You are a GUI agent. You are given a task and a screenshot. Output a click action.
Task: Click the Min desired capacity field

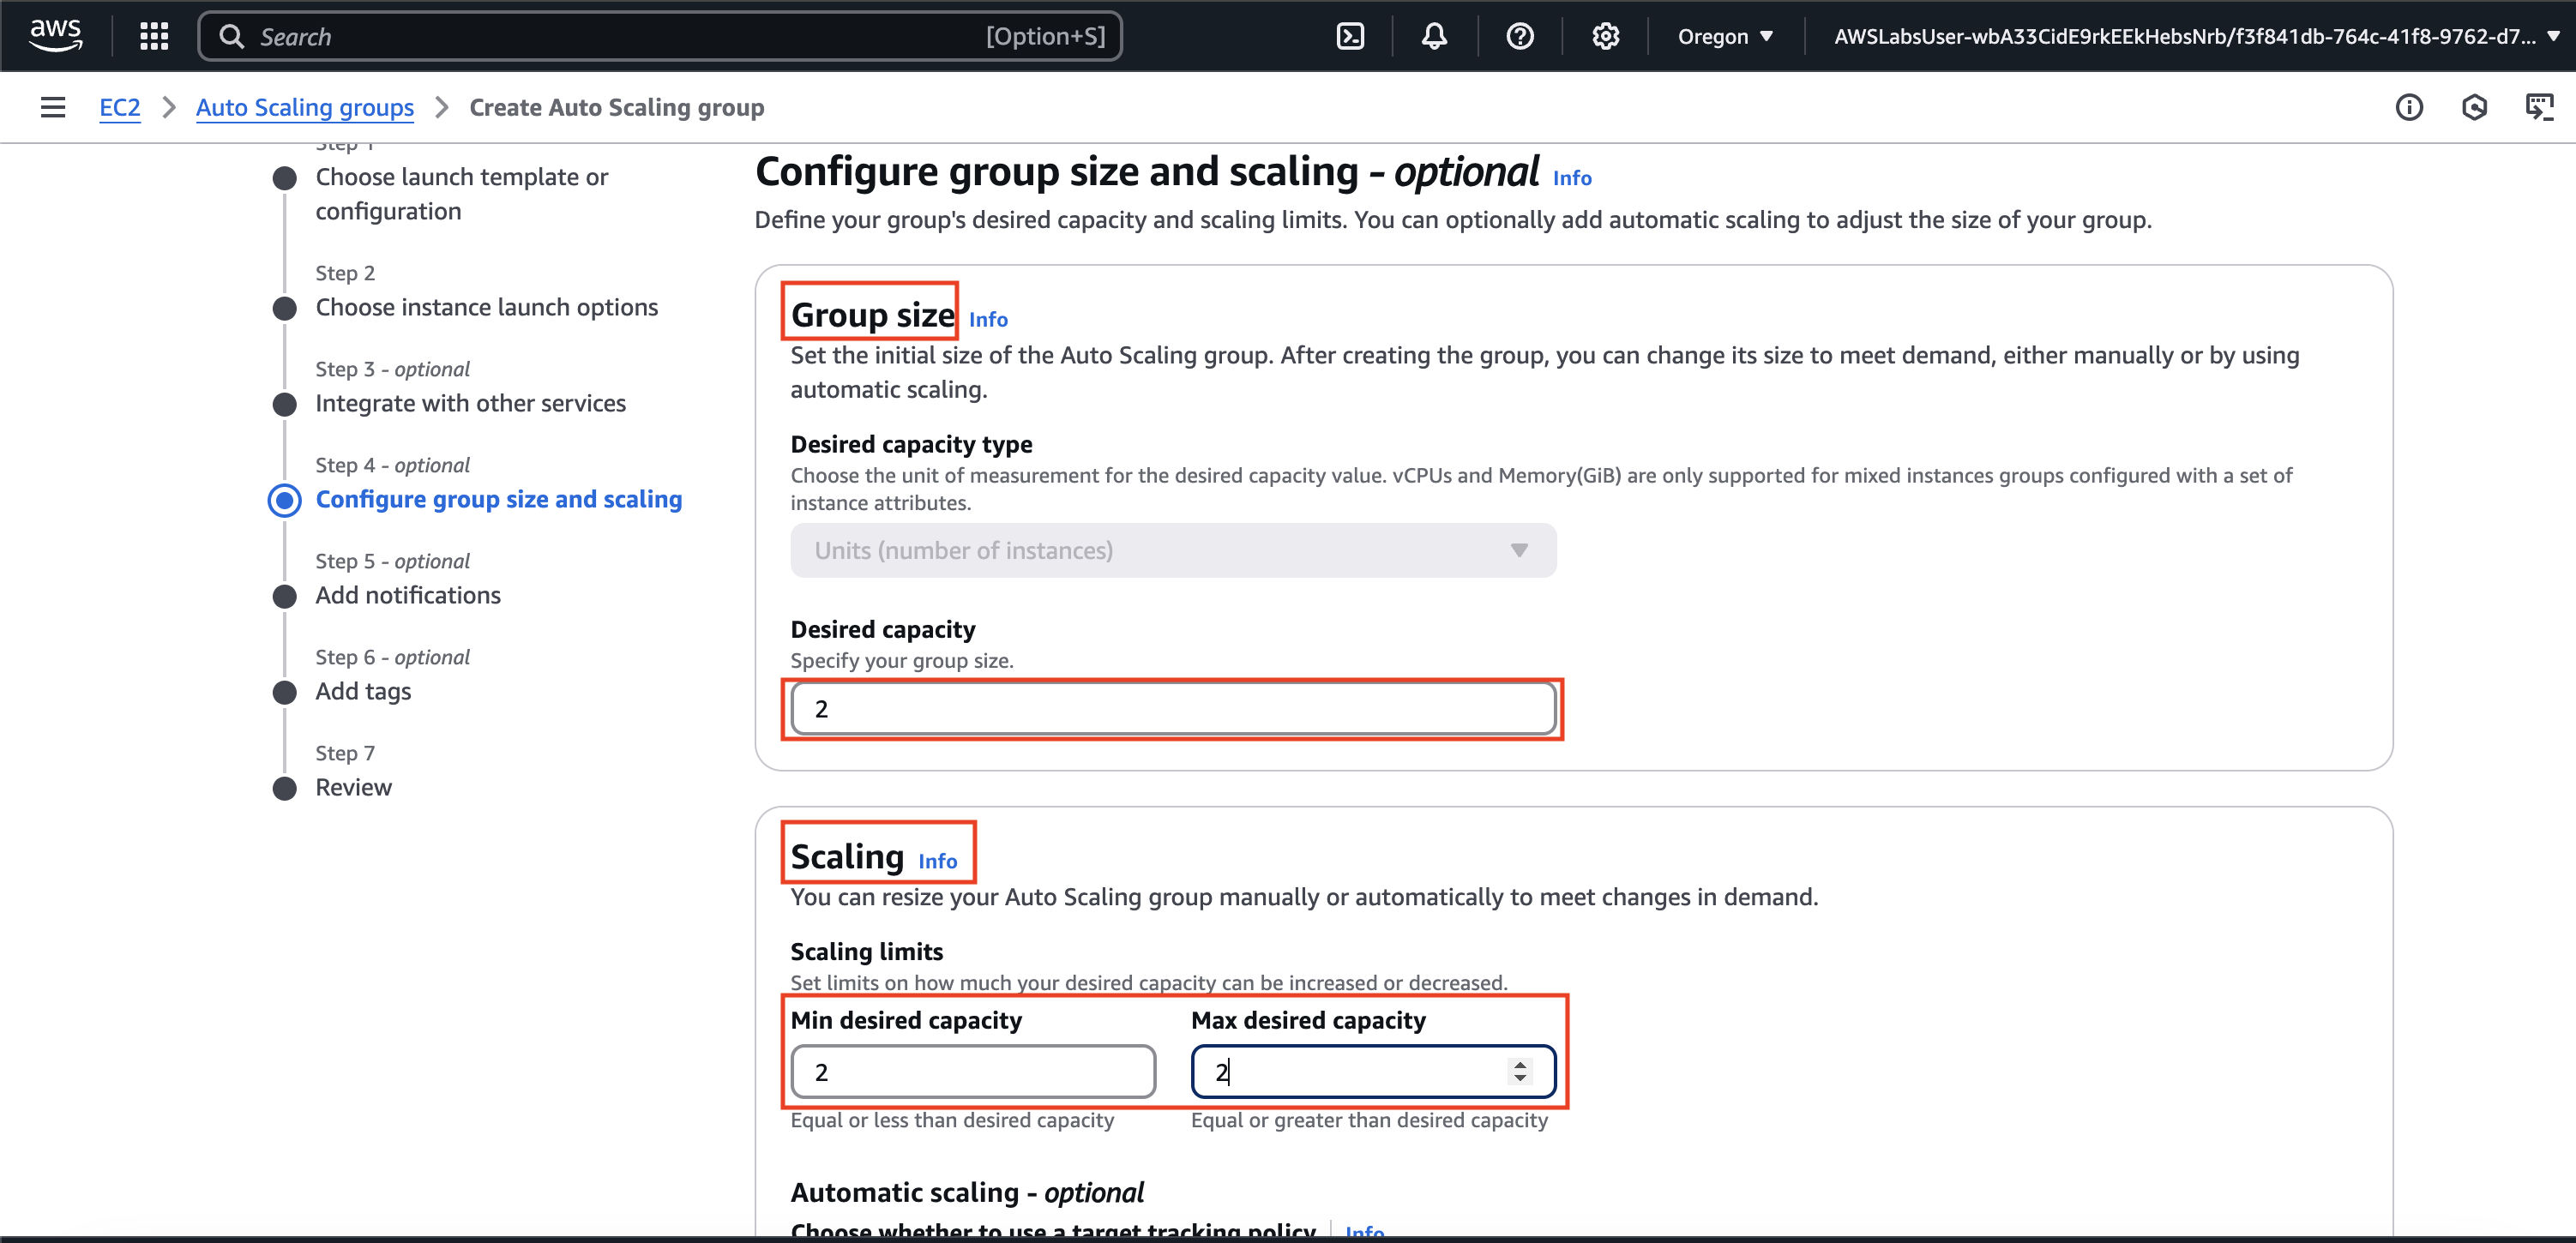click(972, 1072)
